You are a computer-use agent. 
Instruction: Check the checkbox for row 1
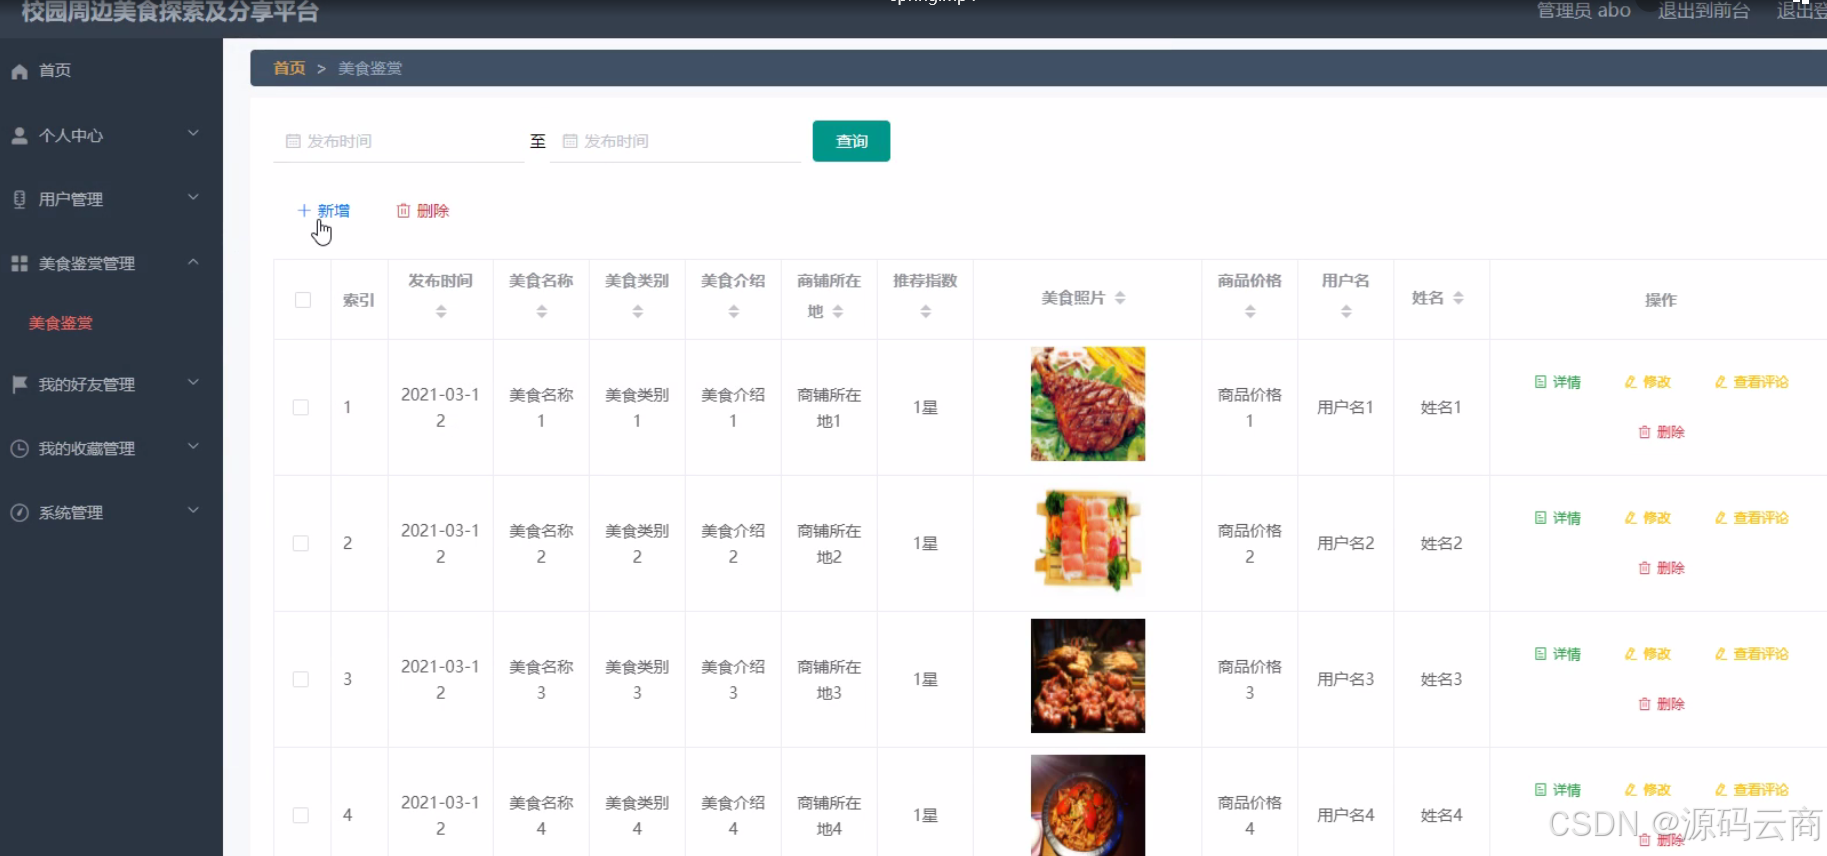[301, 407]
